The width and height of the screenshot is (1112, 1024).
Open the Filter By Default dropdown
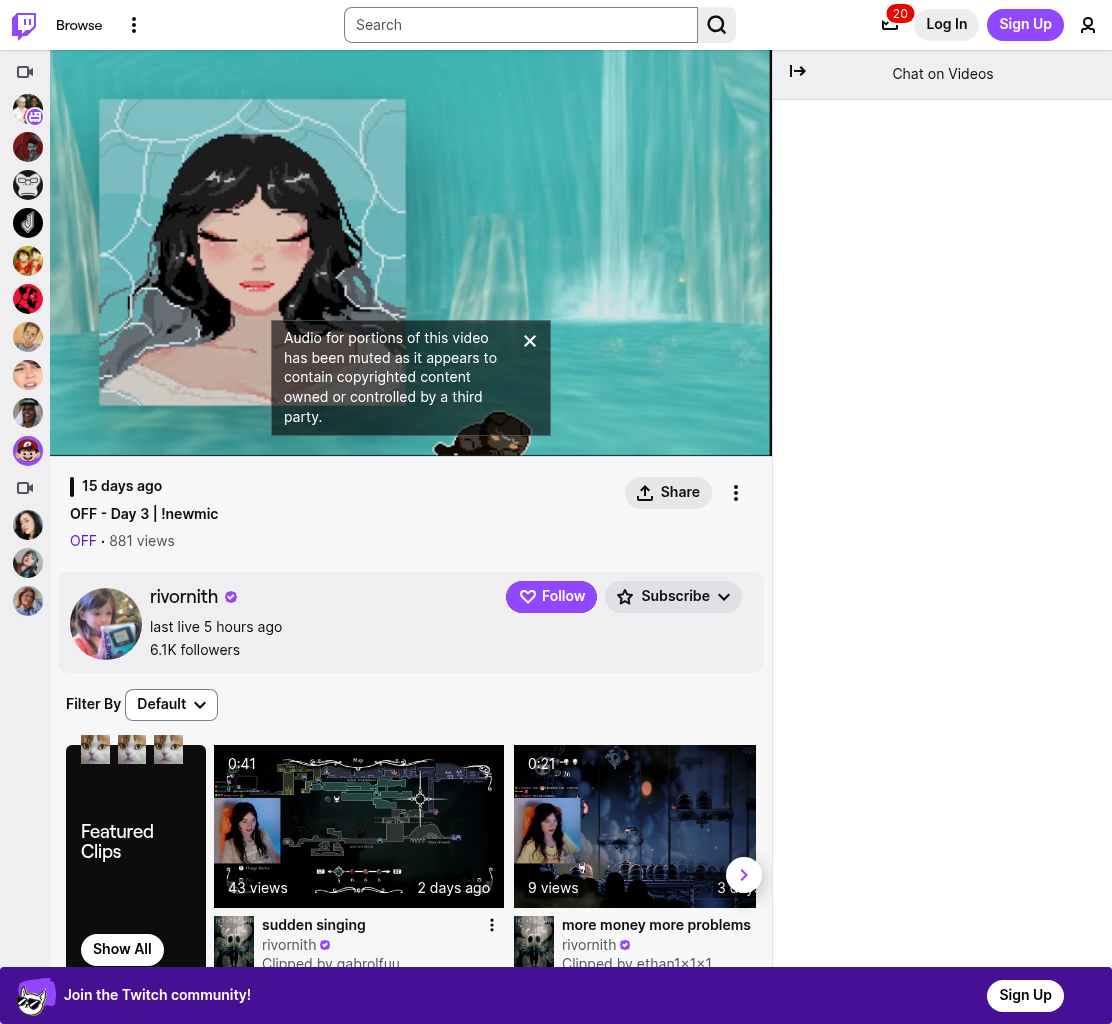coord(171,704)
